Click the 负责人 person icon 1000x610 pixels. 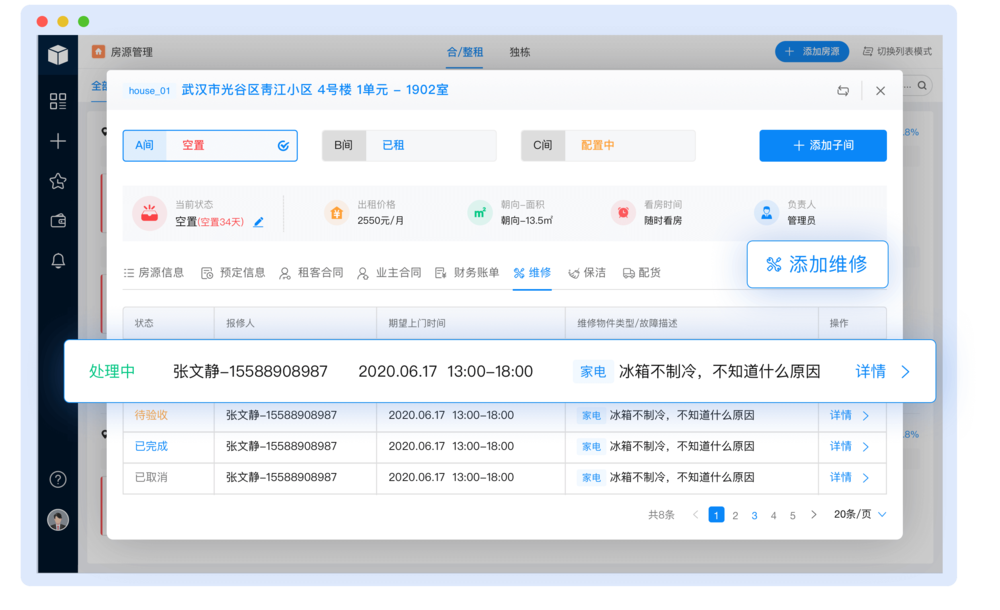pyautogui.click(x=767, y=212)
